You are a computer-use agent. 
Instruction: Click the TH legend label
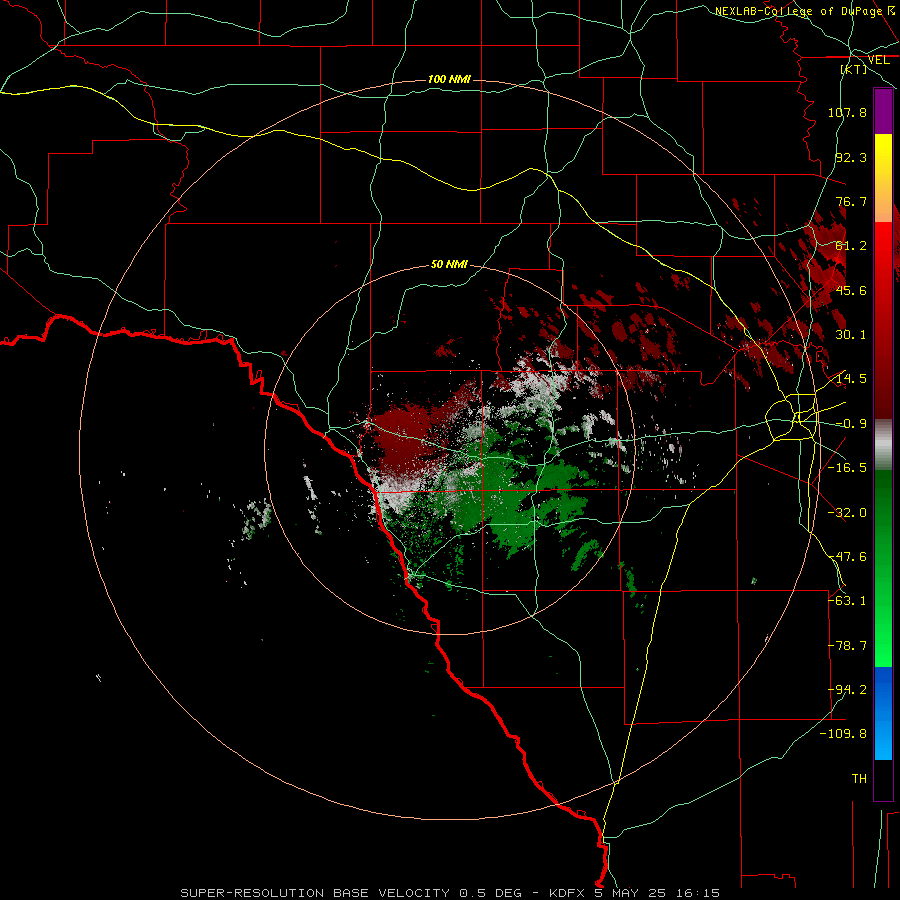(859, 779)
